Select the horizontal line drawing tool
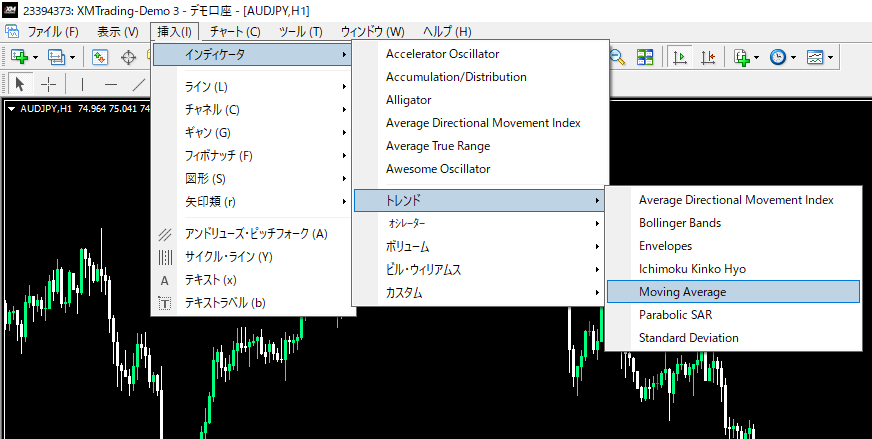 pyautogui.click(x=110, y=84)
